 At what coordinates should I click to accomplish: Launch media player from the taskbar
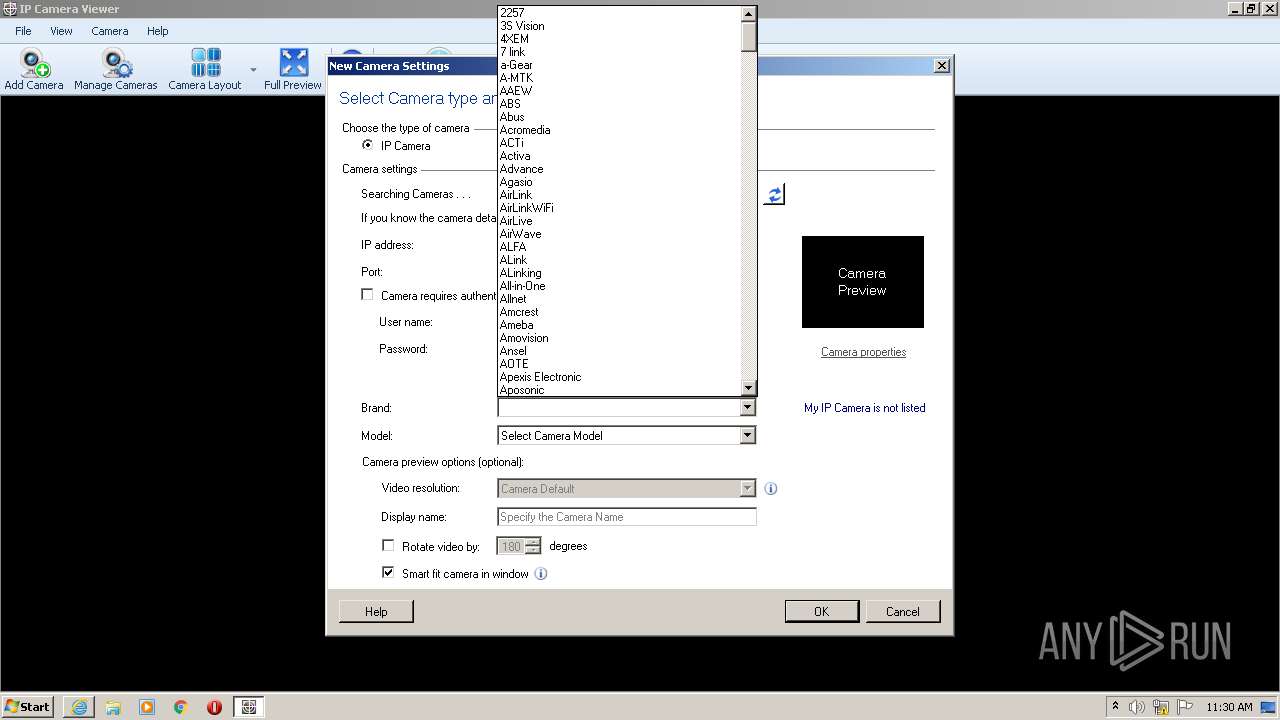(x=147, y=707)
